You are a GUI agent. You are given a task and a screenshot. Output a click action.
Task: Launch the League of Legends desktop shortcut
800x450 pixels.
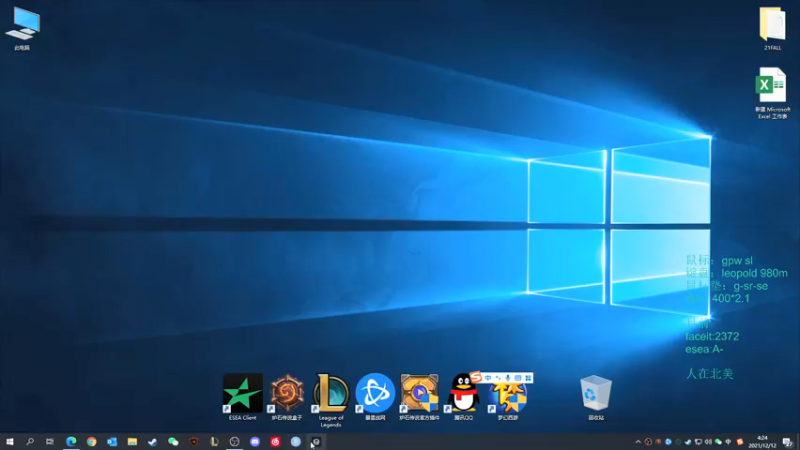point(331,400)
